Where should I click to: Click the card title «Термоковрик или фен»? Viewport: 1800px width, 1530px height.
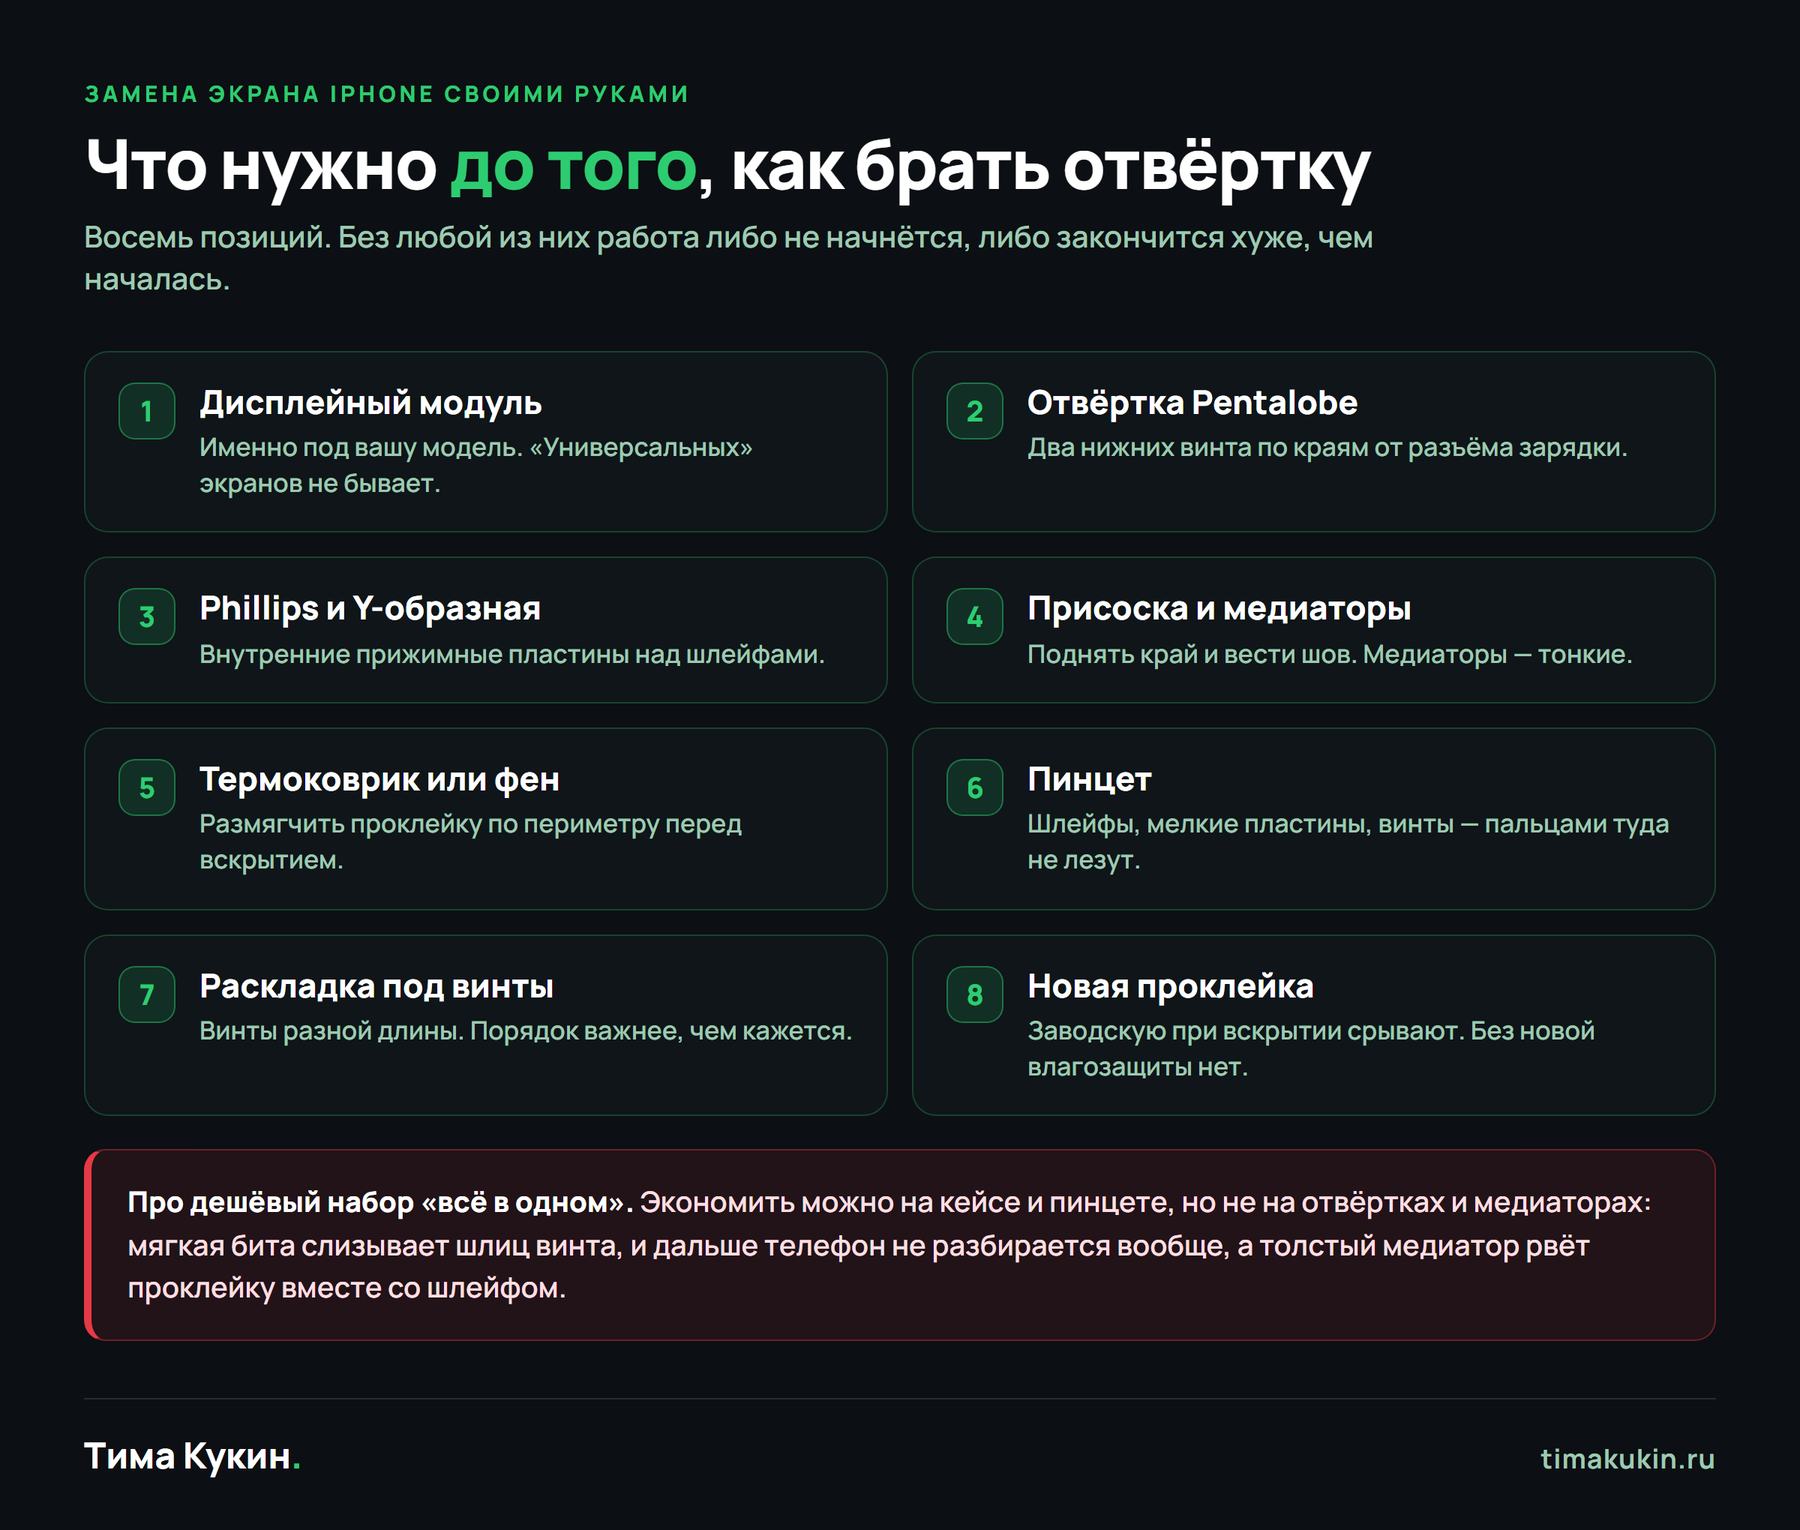[x=379, y=779]
